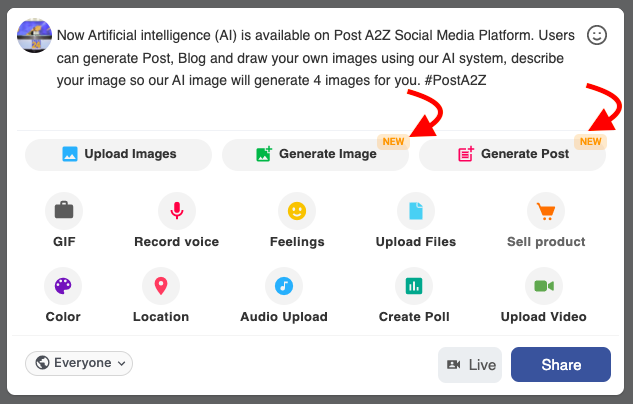Viewport: 633px width, 404px height.
Task: Select the Feelings smiley icon
Action: coord(297,211)
